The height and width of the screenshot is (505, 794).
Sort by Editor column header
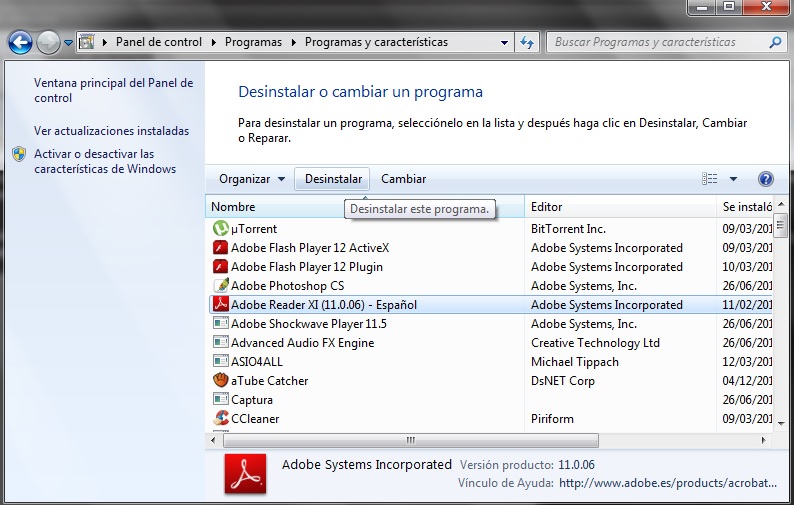[x=620, y=207]
